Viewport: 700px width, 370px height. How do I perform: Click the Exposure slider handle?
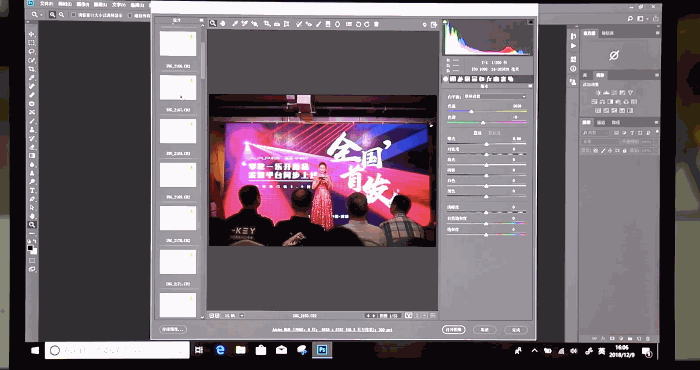[x=486, y=144]
